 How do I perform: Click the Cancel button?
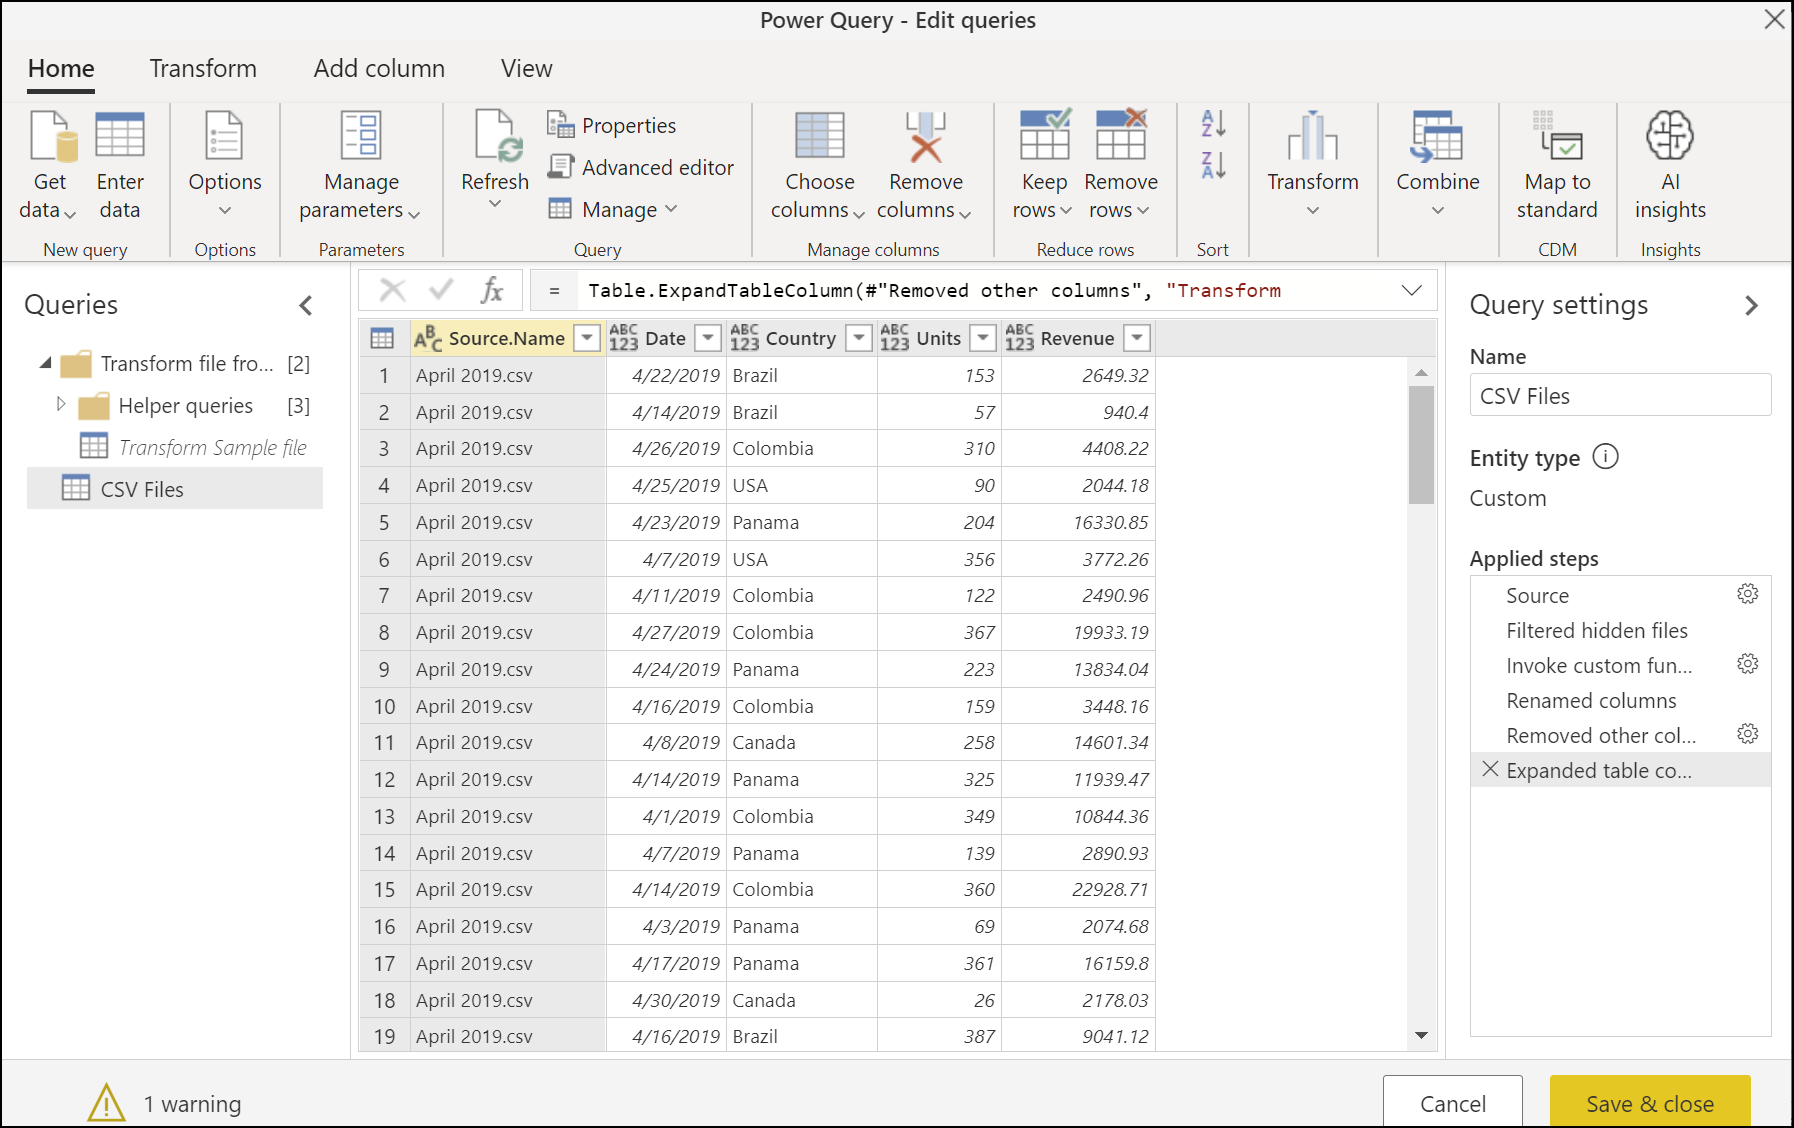tap(1452, 1103)
